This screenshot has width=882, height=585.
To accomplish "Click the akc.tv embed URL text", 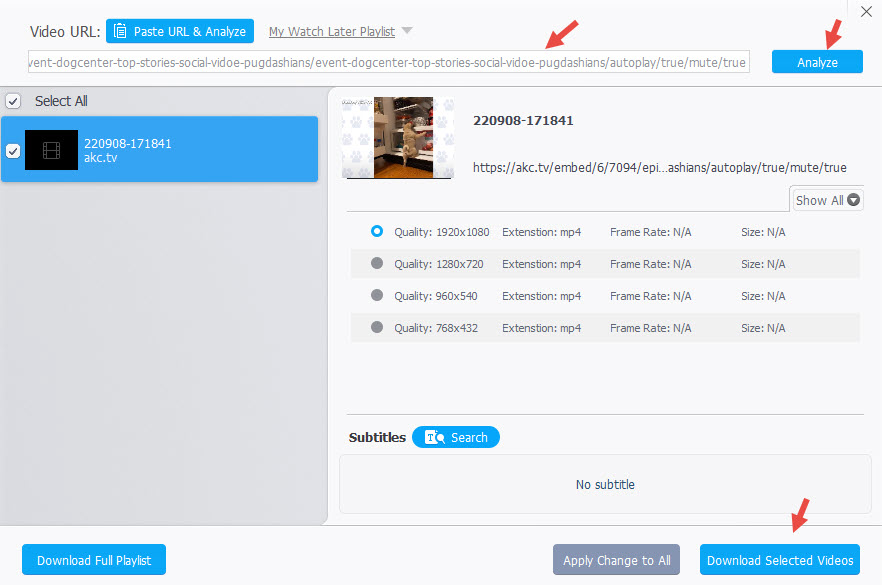I will pyautogui.click(x=659, y=168).
